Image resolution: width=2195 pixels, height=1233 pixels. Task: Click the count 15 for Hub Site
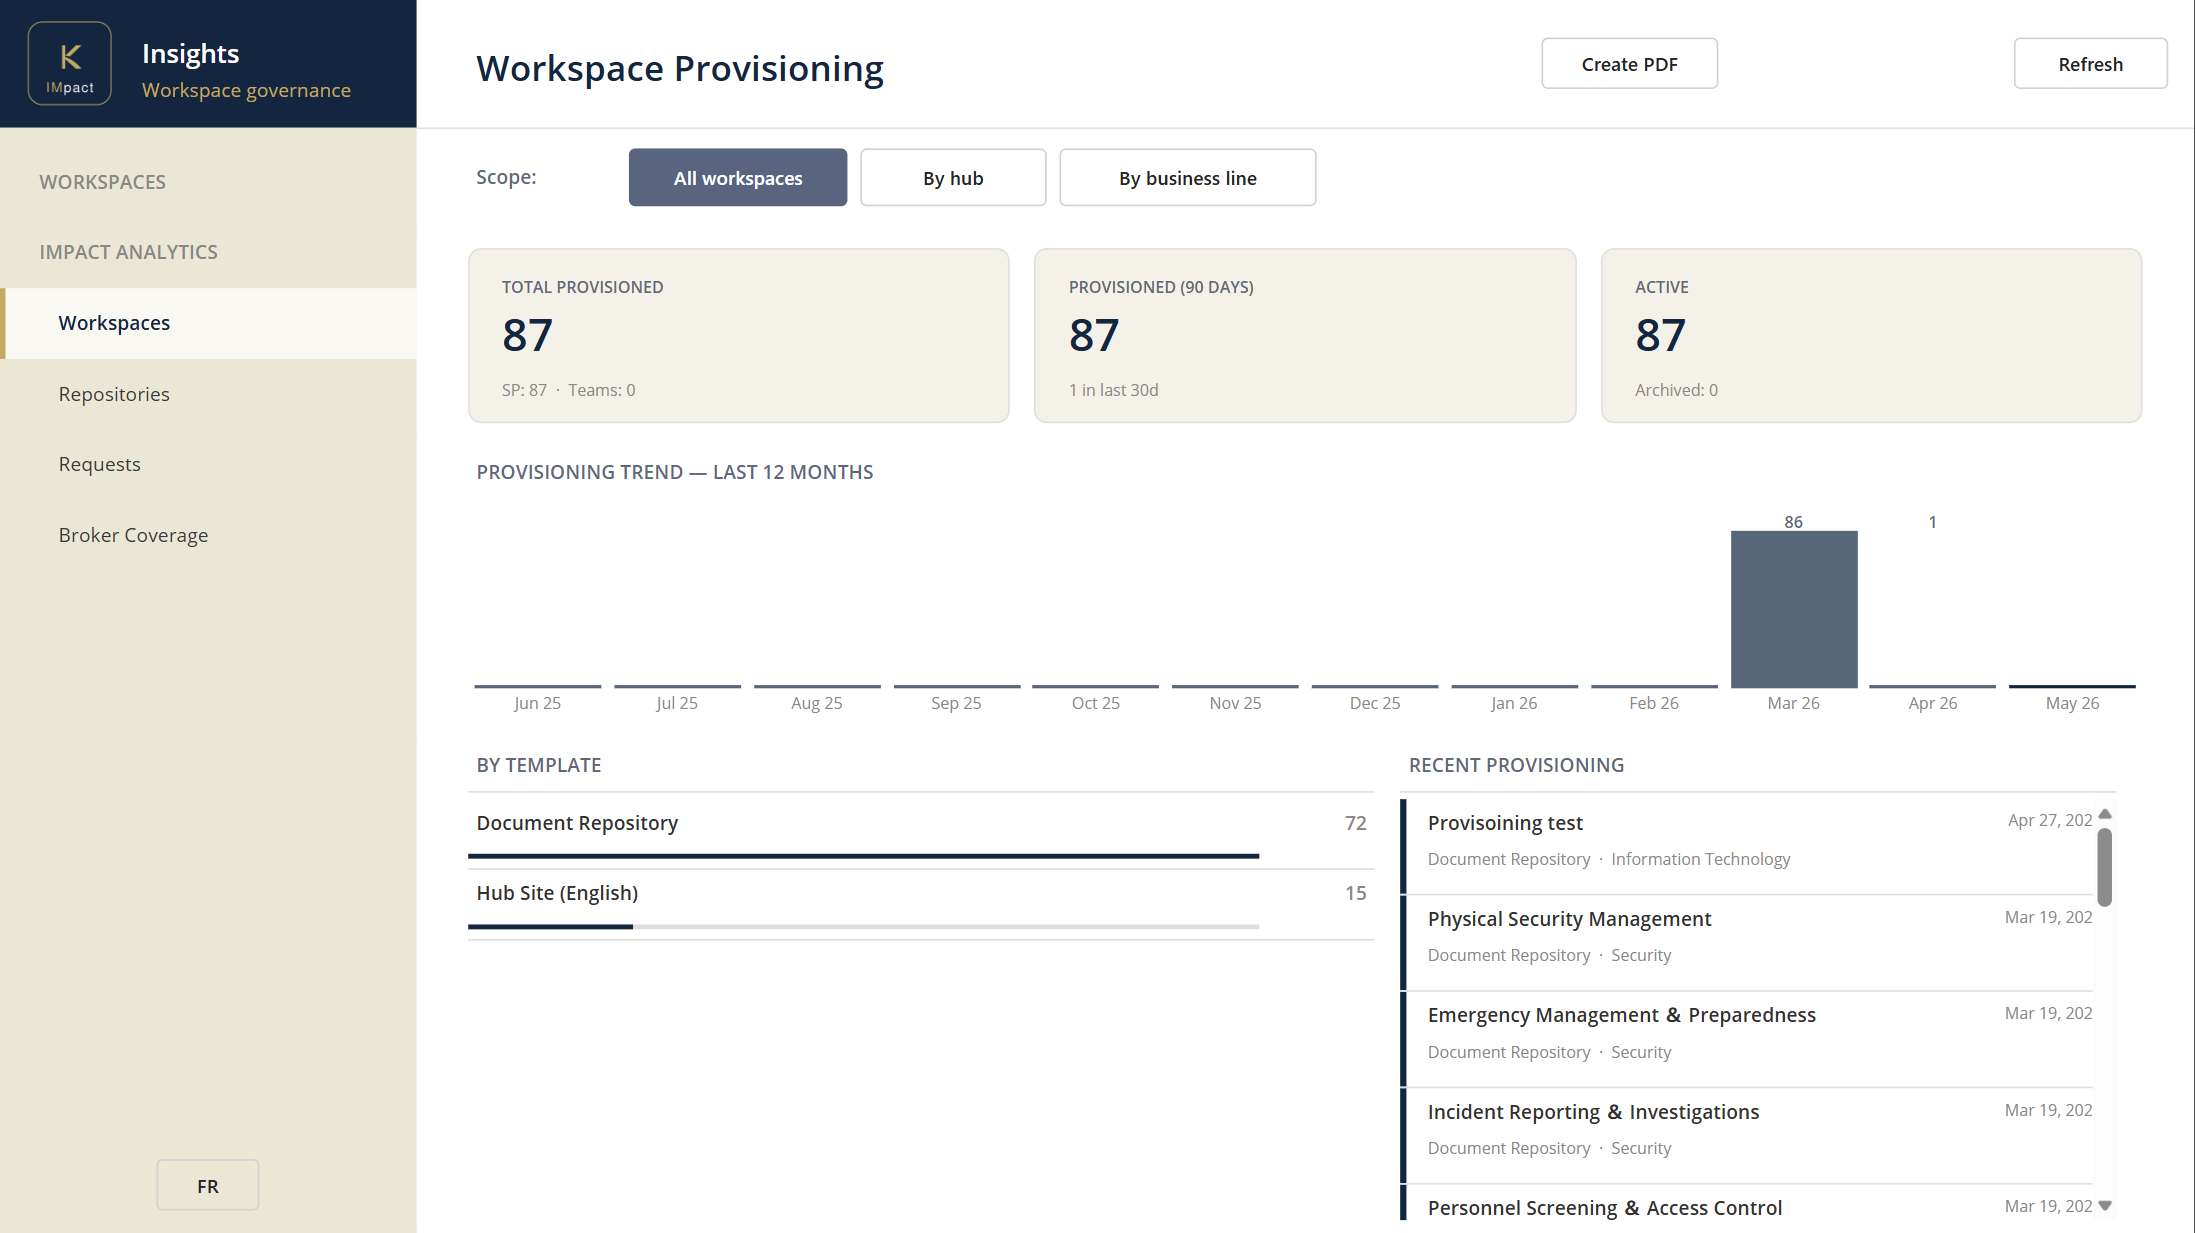1355,893
